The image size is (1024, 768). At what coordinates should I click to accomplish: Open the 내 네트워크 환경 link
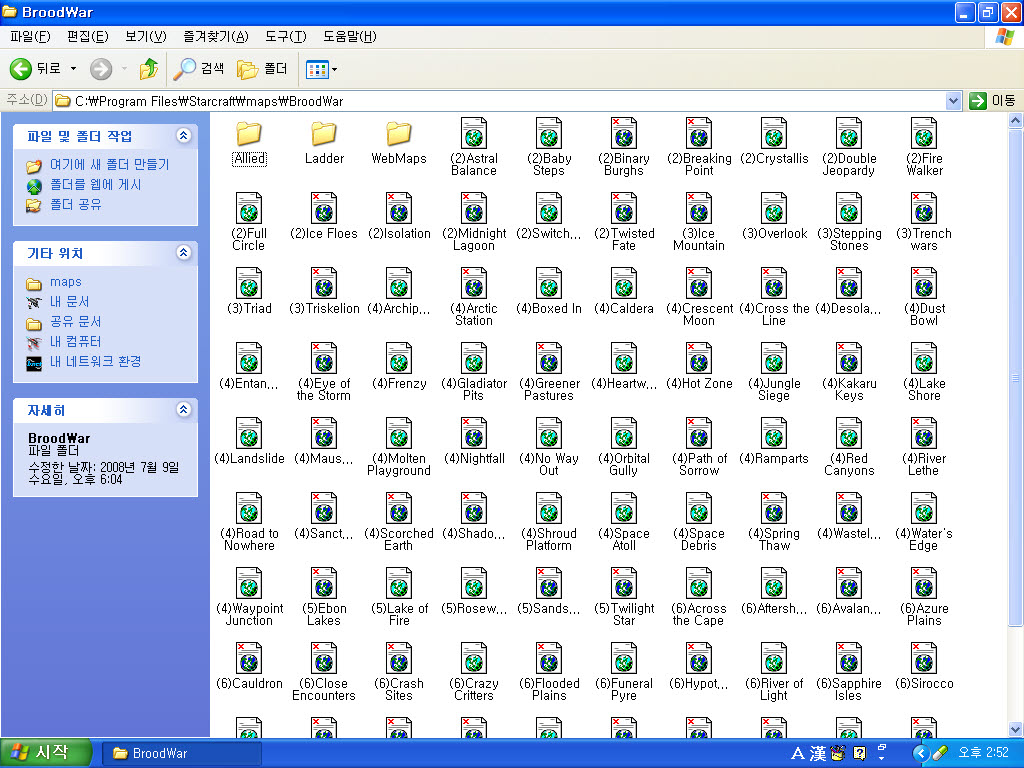click(95, 361)
